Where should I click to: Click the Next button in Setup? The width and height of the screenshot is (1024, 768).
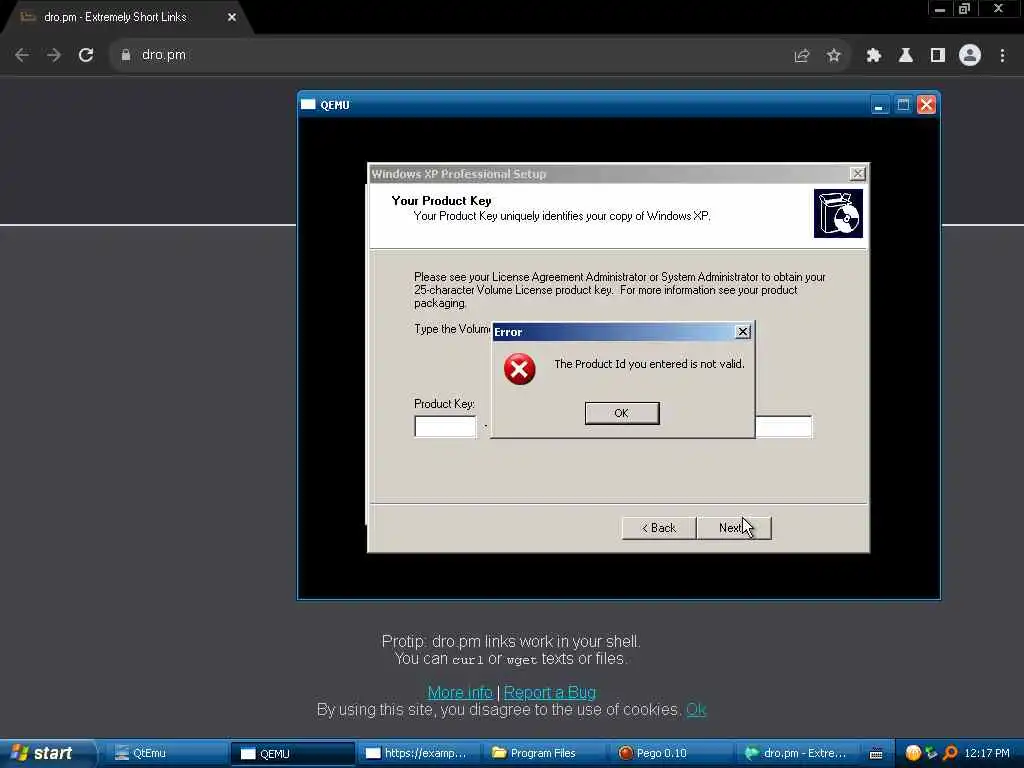tap(734, 528)
